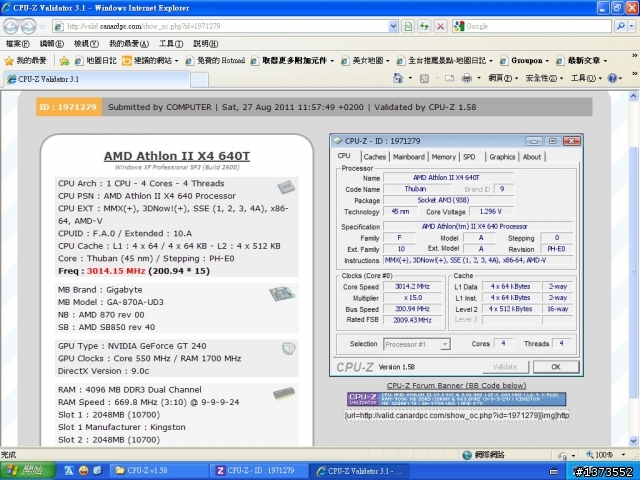
Task: Open the Windows Start button
Action: click(x=28, y=471)
